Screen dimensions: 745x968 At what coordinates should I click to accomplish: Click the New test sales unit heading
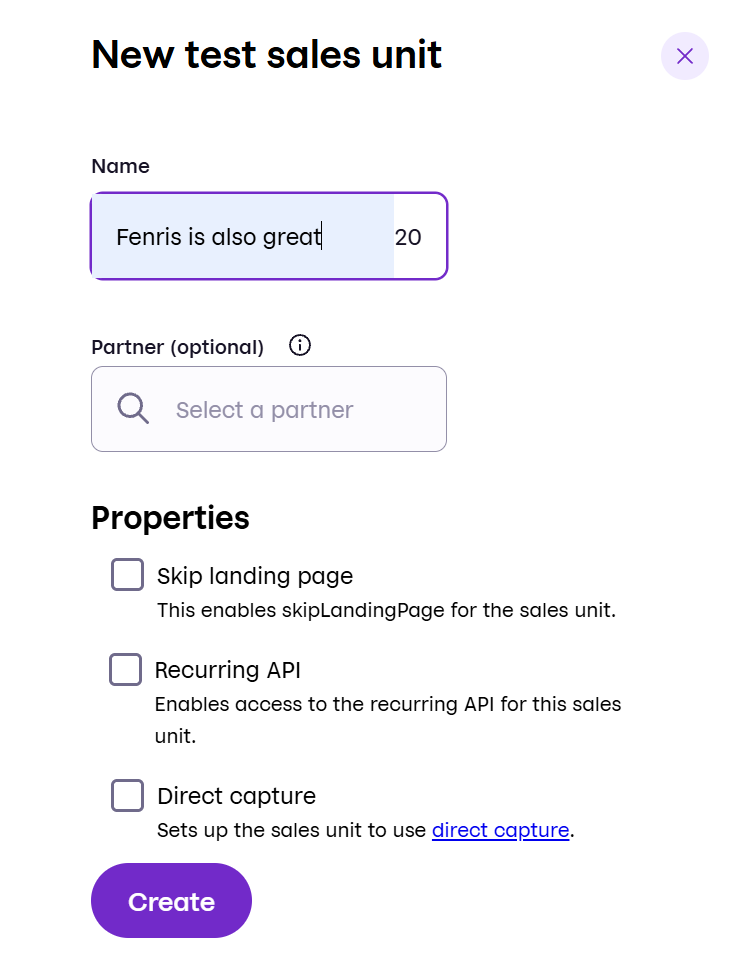click(266, 55)
